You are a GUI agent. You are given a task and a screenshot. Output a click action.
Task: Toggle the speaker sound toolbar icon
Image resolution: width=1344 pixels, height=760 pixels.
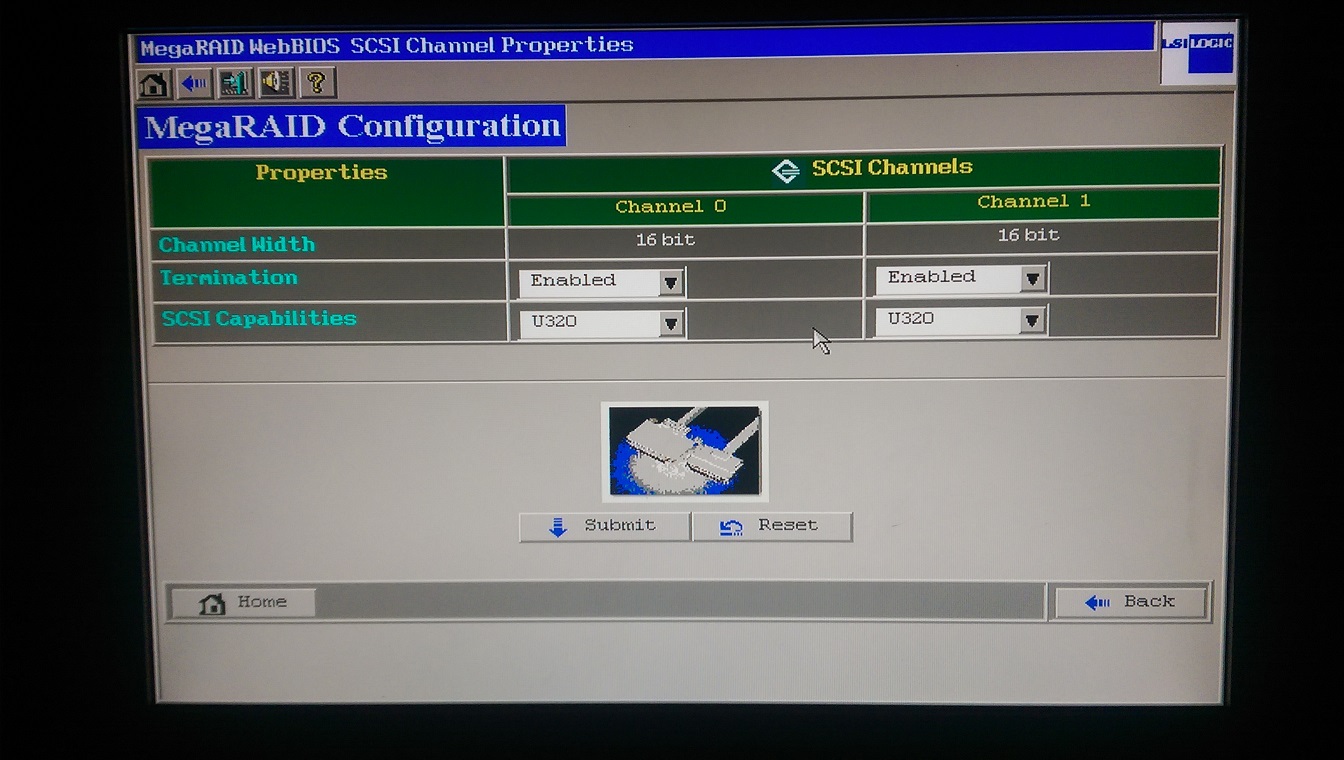click(276, 82)
